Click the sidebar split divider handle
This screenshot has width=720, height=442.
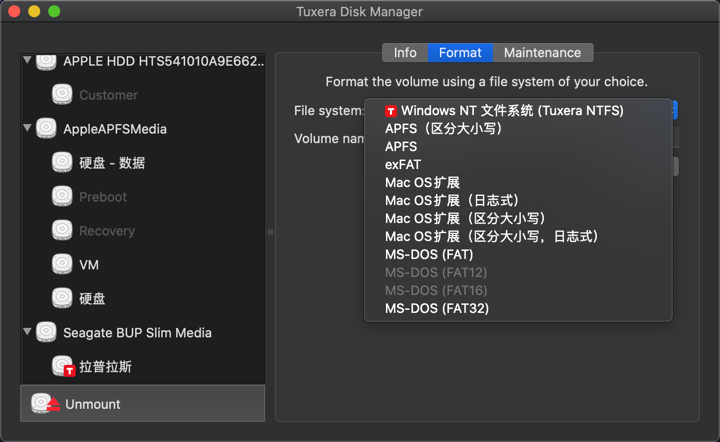click(x=270, y=232)
